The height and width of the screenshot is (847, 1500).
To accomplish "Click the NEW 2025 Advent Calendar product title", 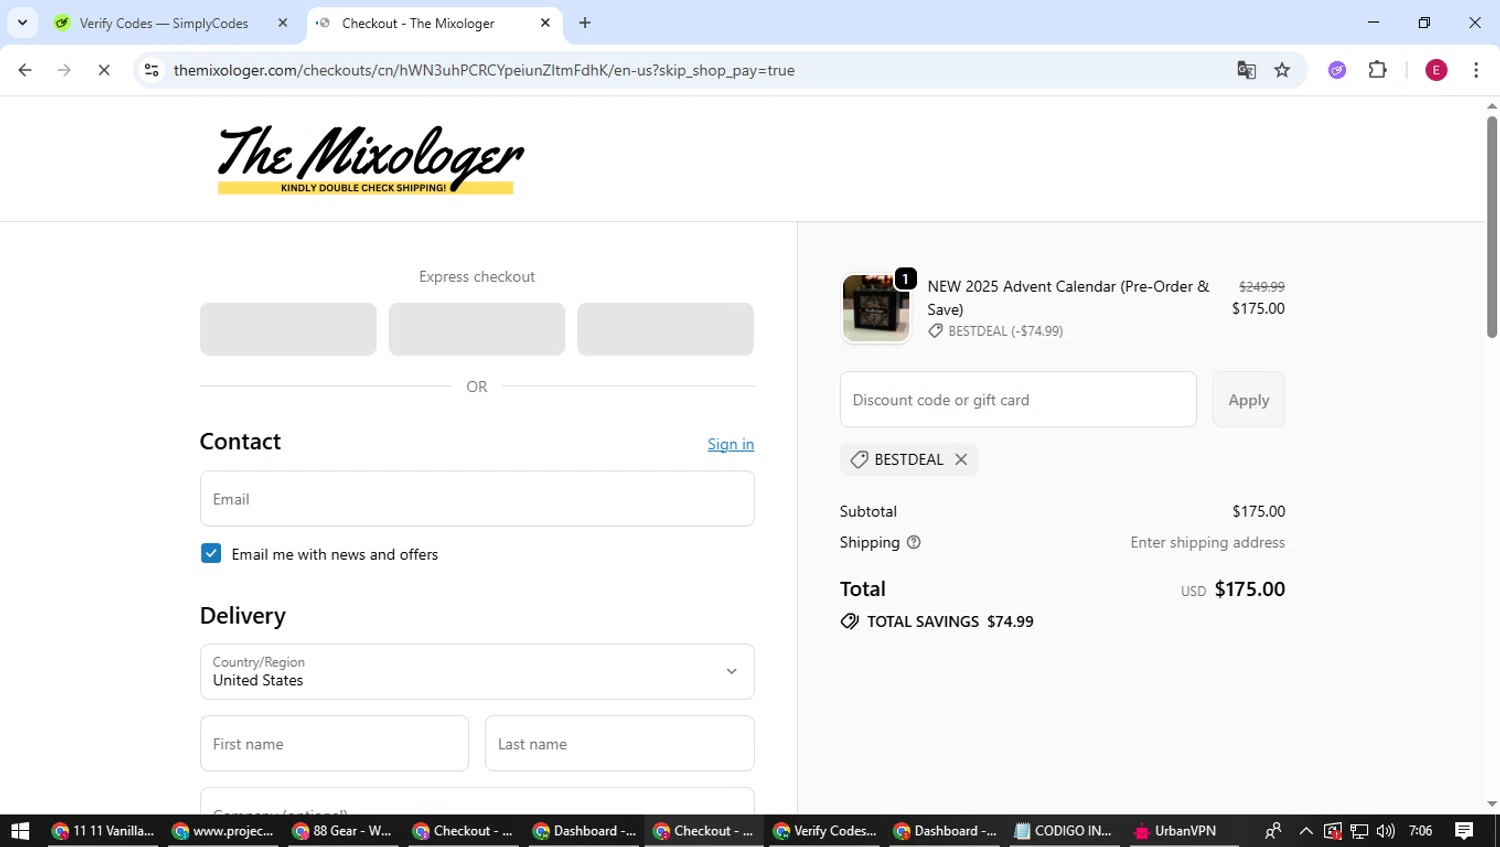I will (1068, 298).
